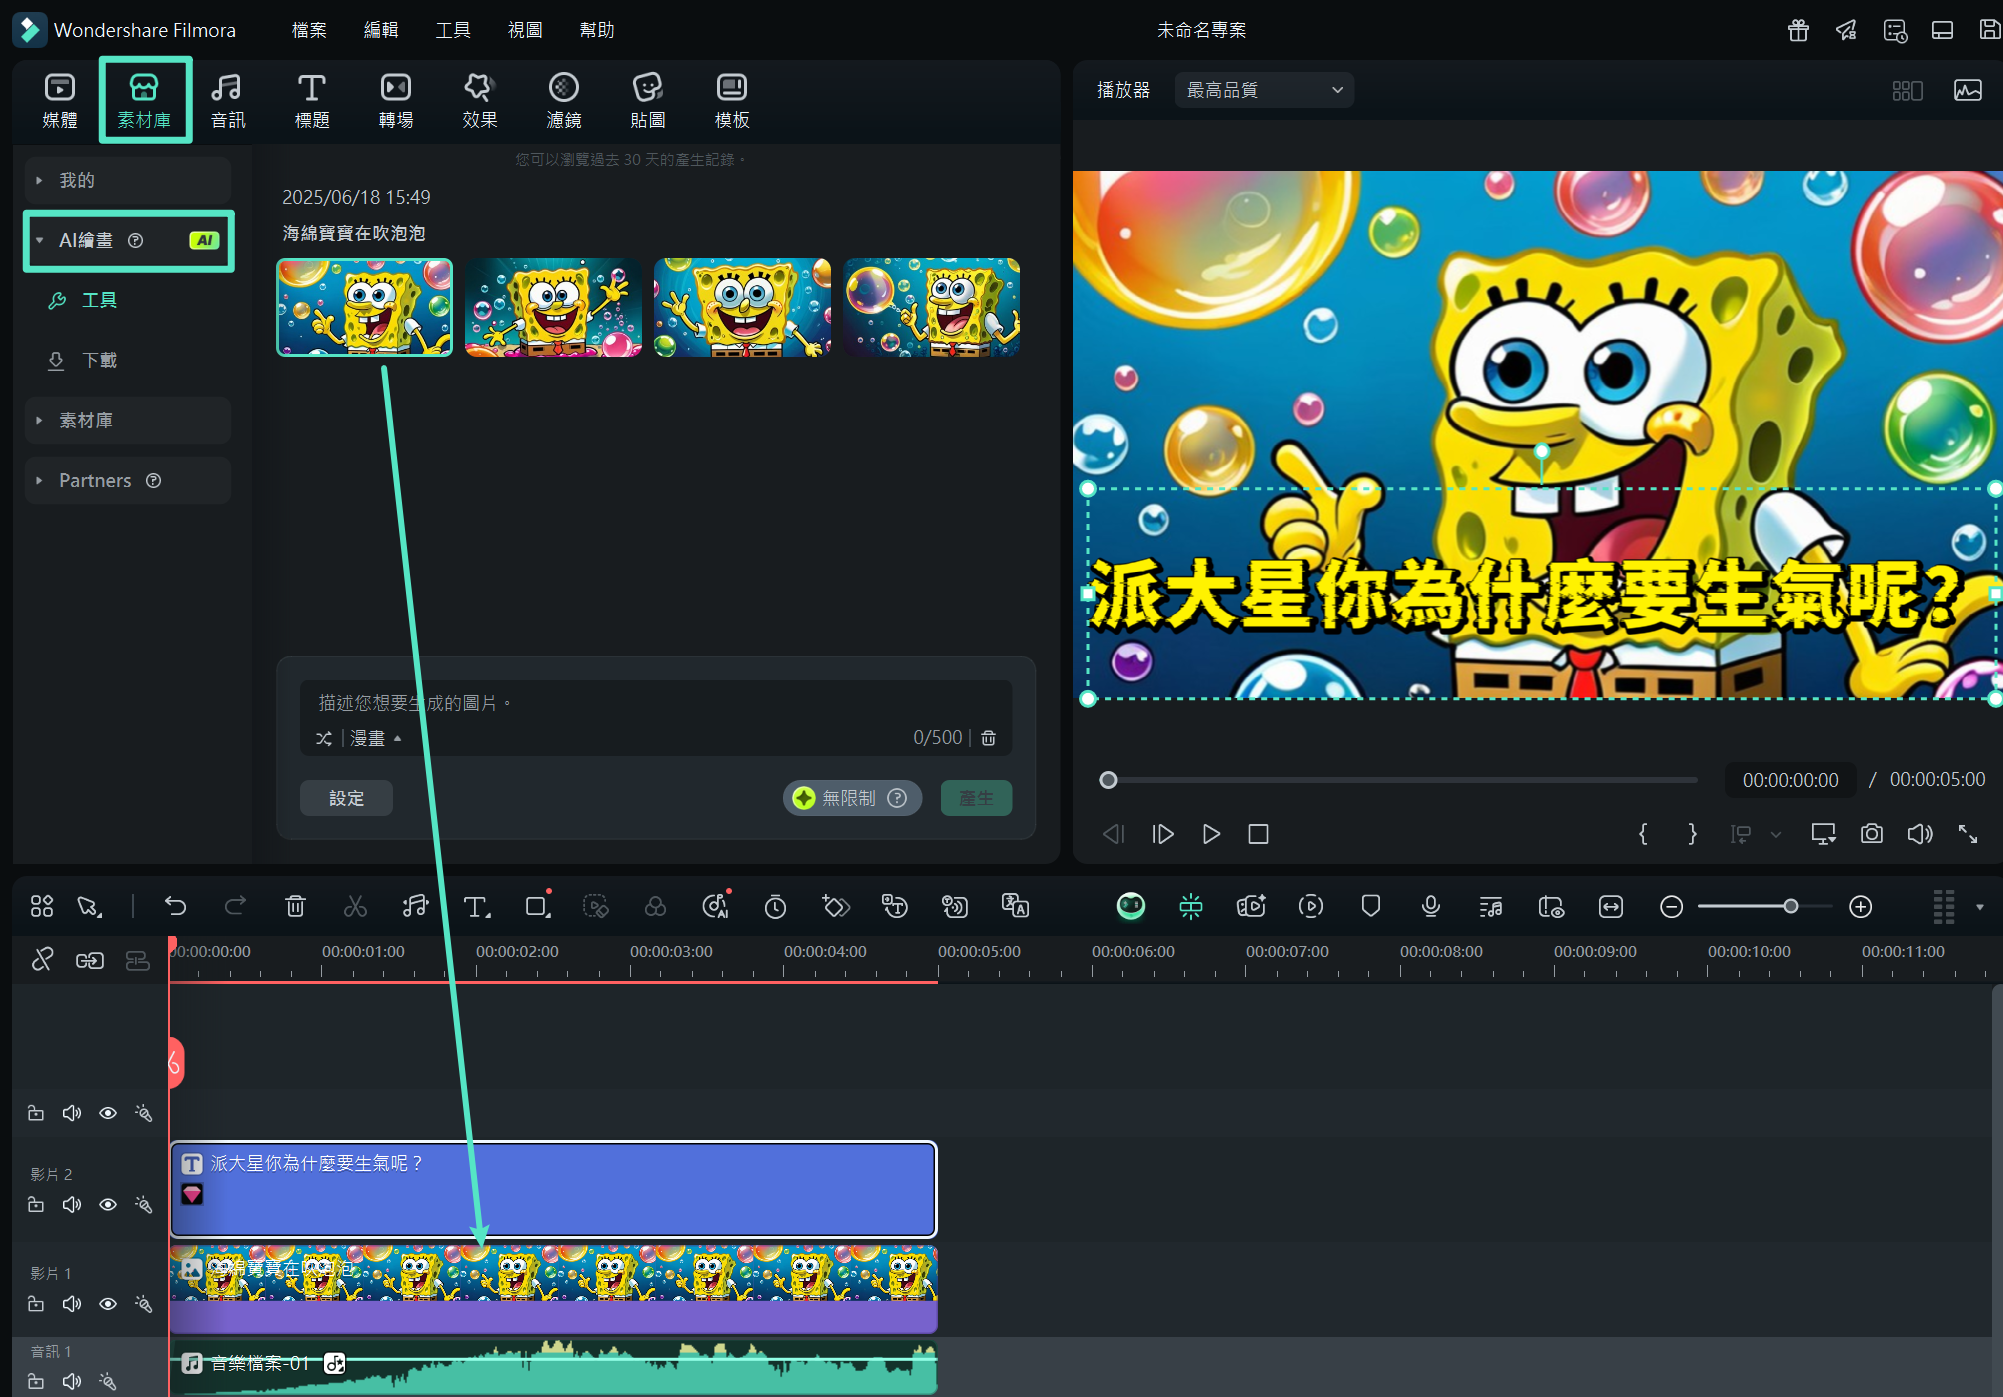This screenshot has width=2003, height=1397.
Task: Click the 設定 button
Action: (x=346, y=798)
